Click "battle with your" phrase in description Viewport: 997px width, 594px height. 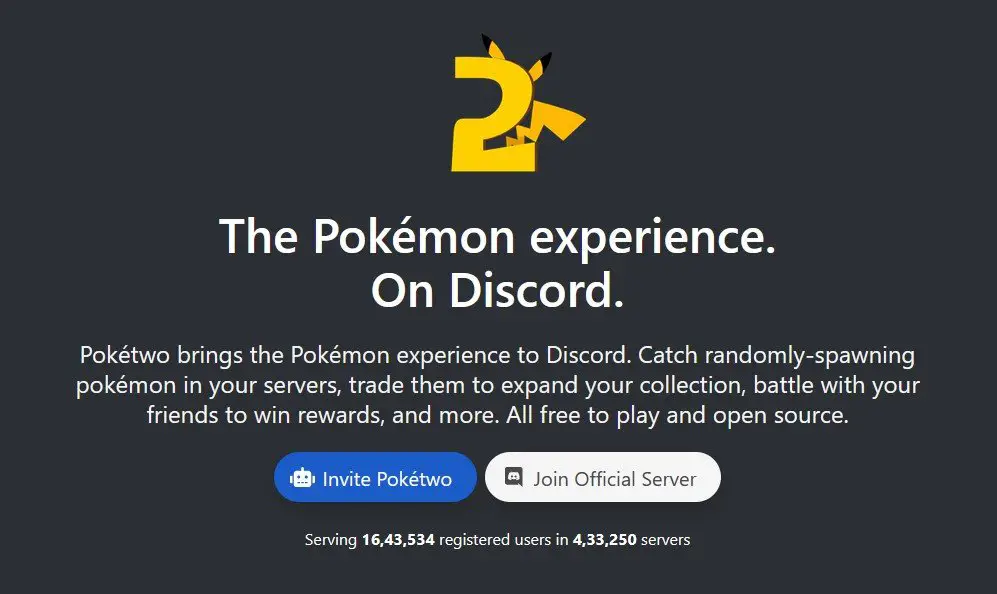tap(837, 386)
